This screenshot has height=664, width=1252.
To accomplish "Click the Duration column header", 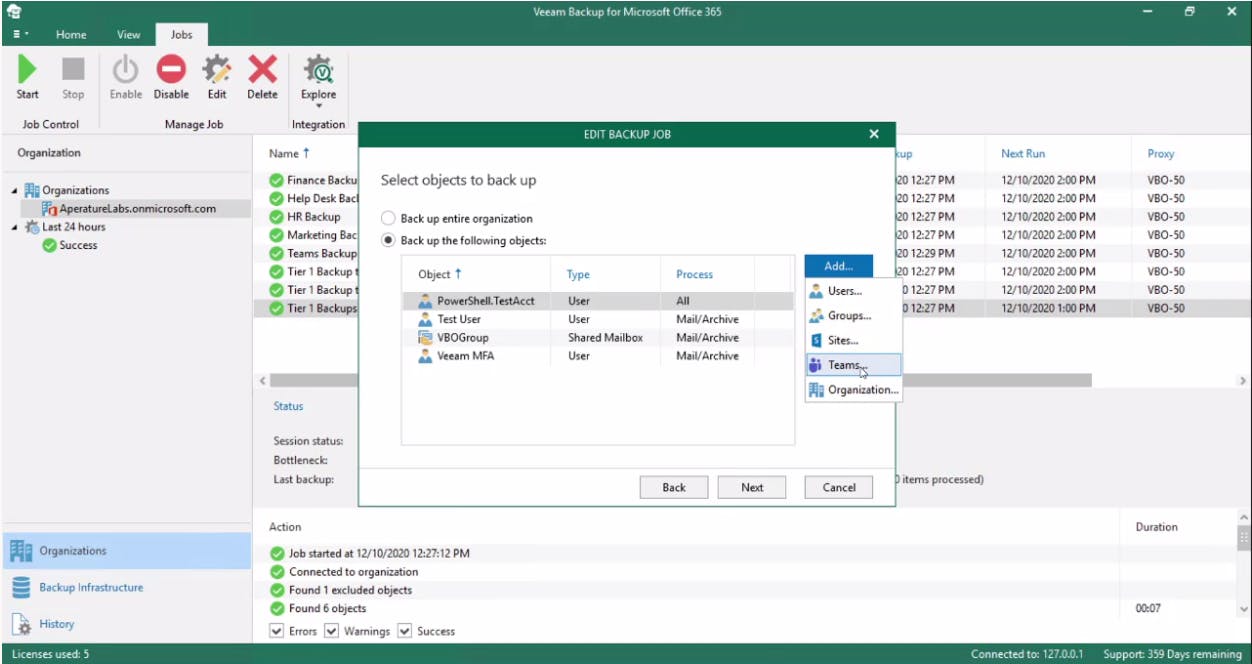I will [1156, 527].
